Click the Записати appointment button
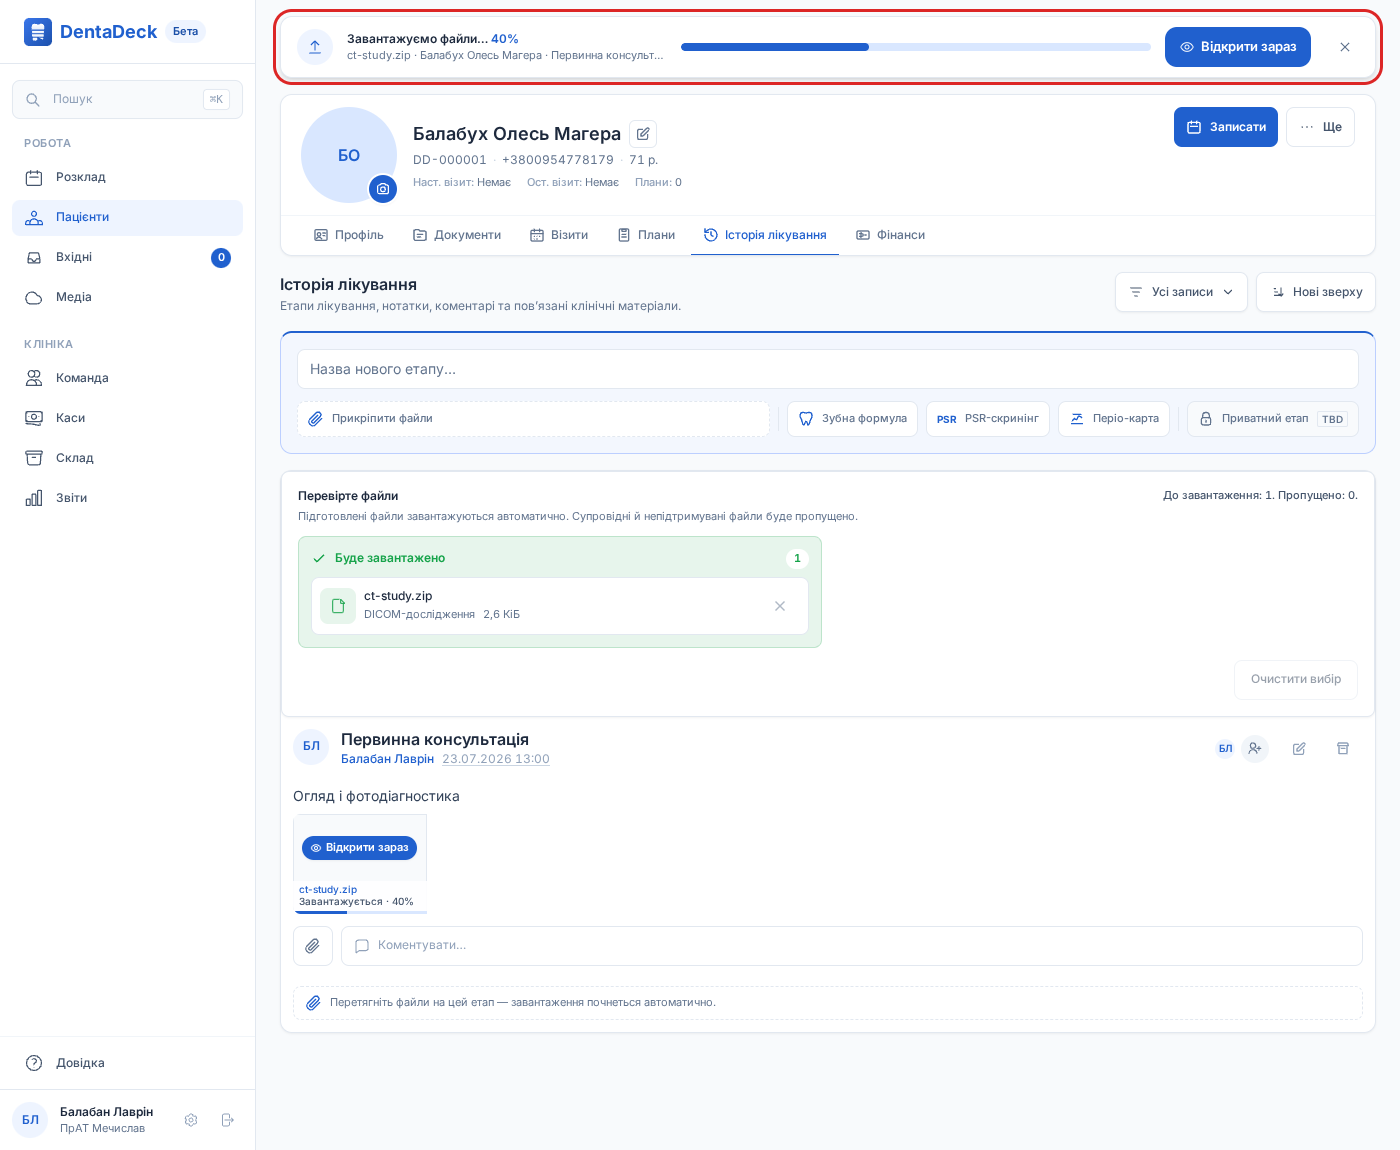 point(1226,127)
